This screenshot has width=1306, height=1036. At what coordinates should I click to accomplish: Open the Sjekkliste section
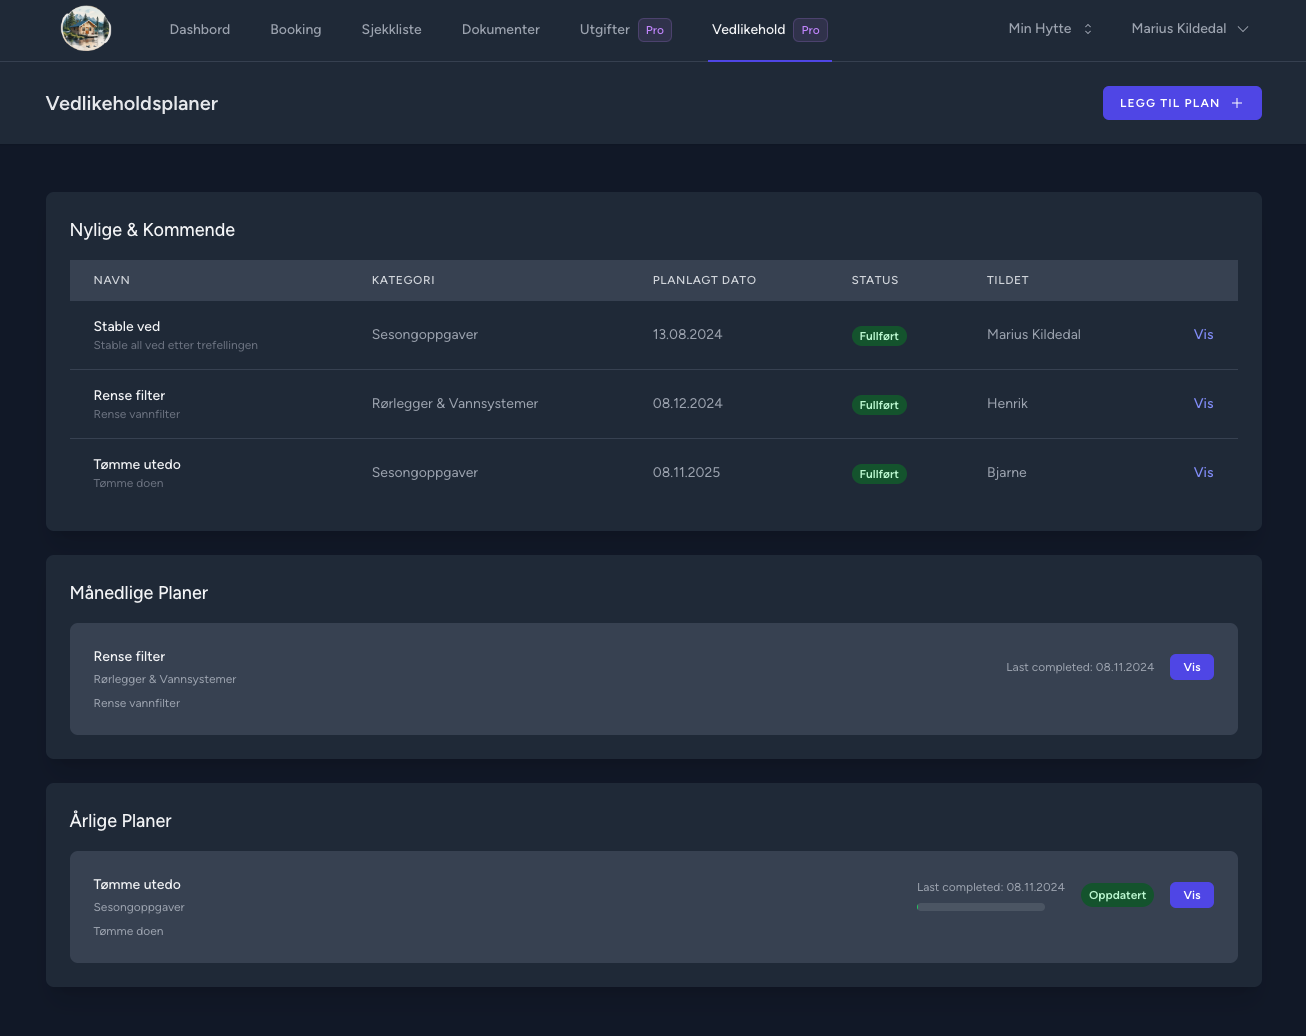pyautogui.click(x=392, y=30)
